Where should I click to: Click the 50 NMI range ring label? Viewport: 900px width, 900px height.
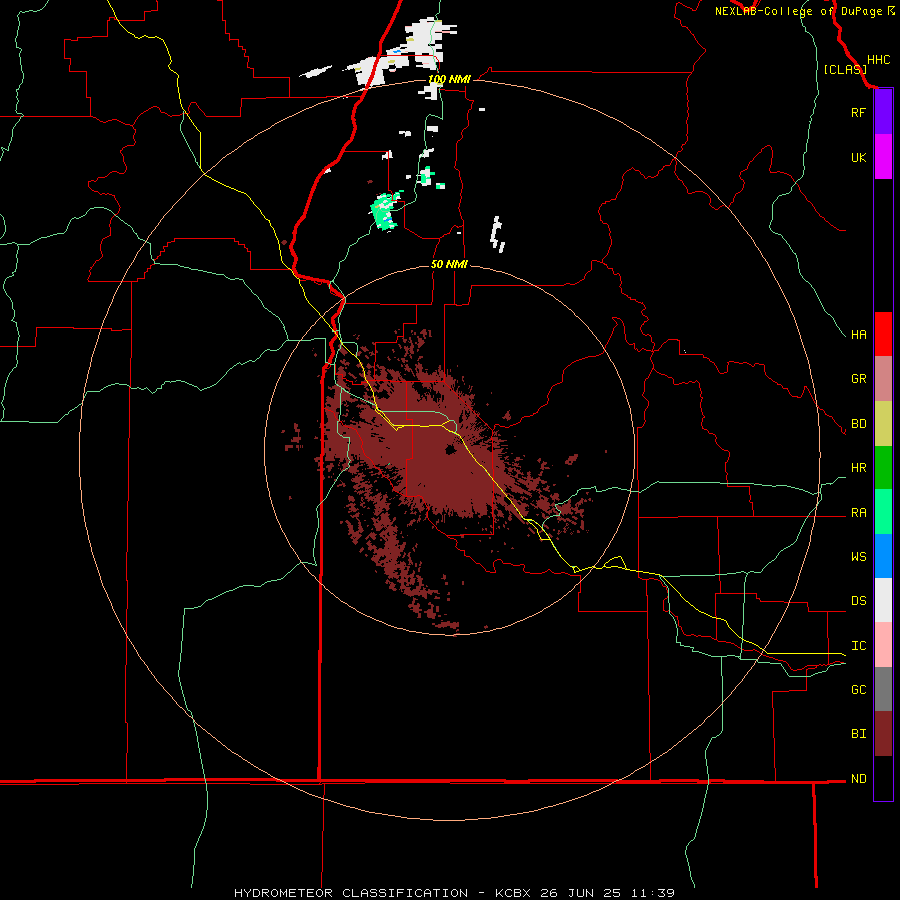449,265
